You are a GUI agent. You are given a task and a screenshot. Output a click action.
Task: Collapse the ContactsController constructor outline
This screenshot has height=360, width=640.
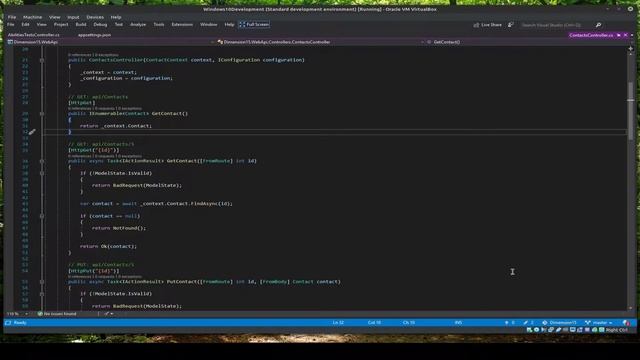pos(42,60)
